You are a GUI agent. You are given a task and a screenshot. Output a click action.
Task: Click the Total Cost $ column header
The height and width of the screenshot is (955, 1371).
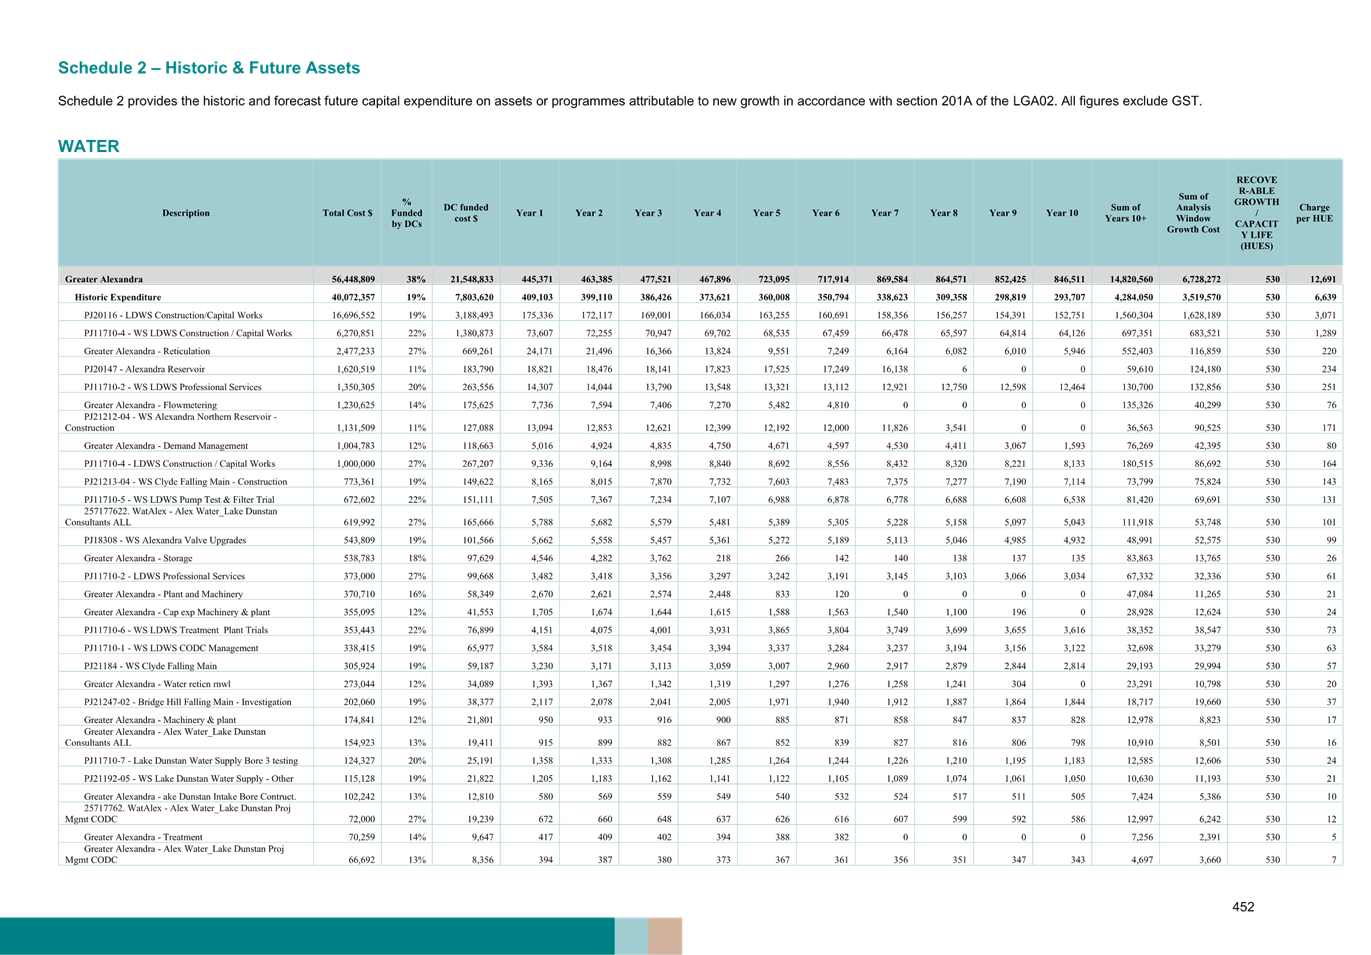347,213
